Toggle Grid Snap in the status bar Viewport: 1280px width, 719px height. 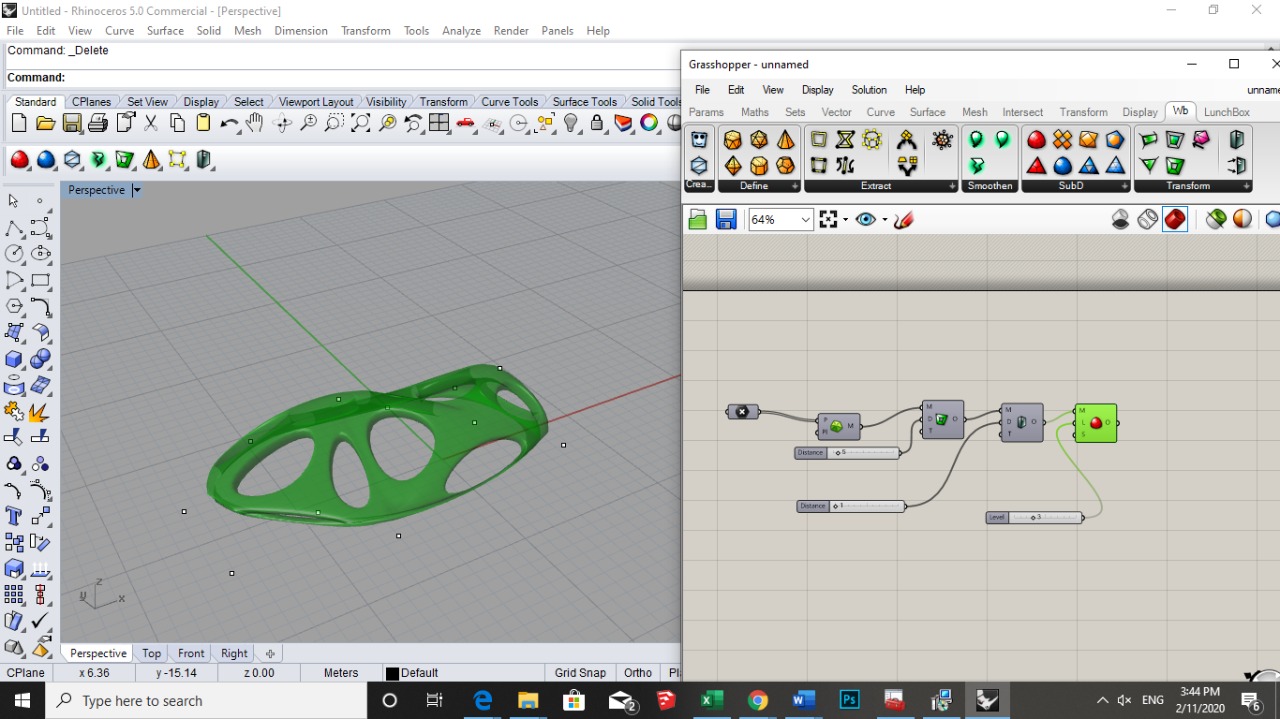pyautogui.click(x=579, y=673)
